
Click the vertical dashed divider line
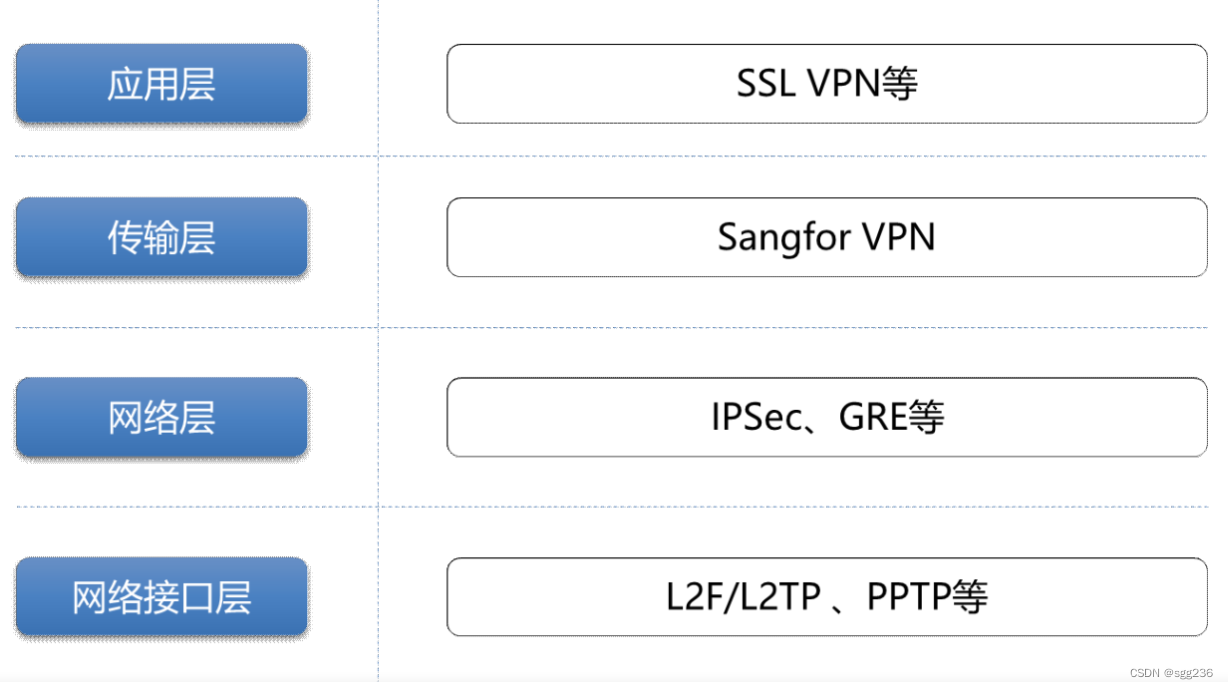pos(378,340)
